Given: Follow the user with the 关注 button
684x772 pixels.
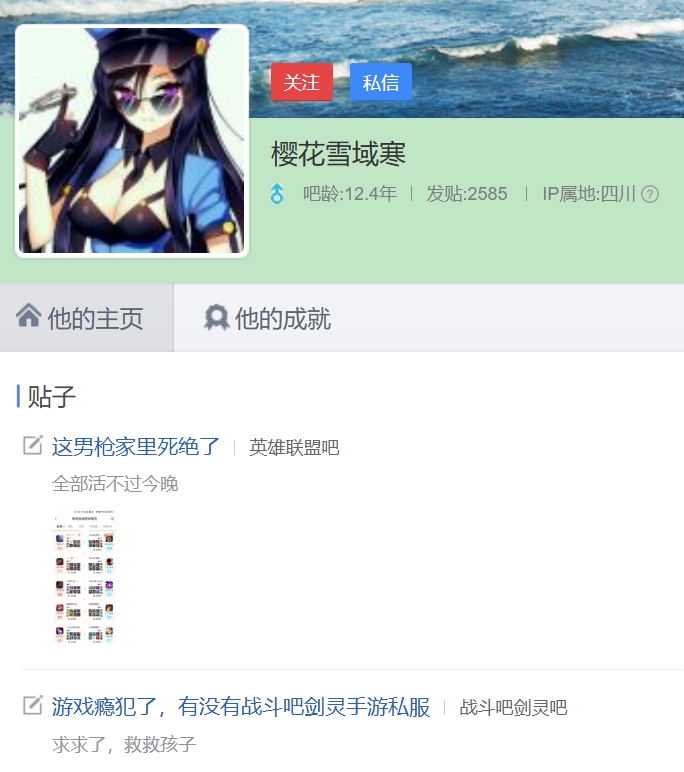Looking at the screenshot, I should [x=302, y=82].
